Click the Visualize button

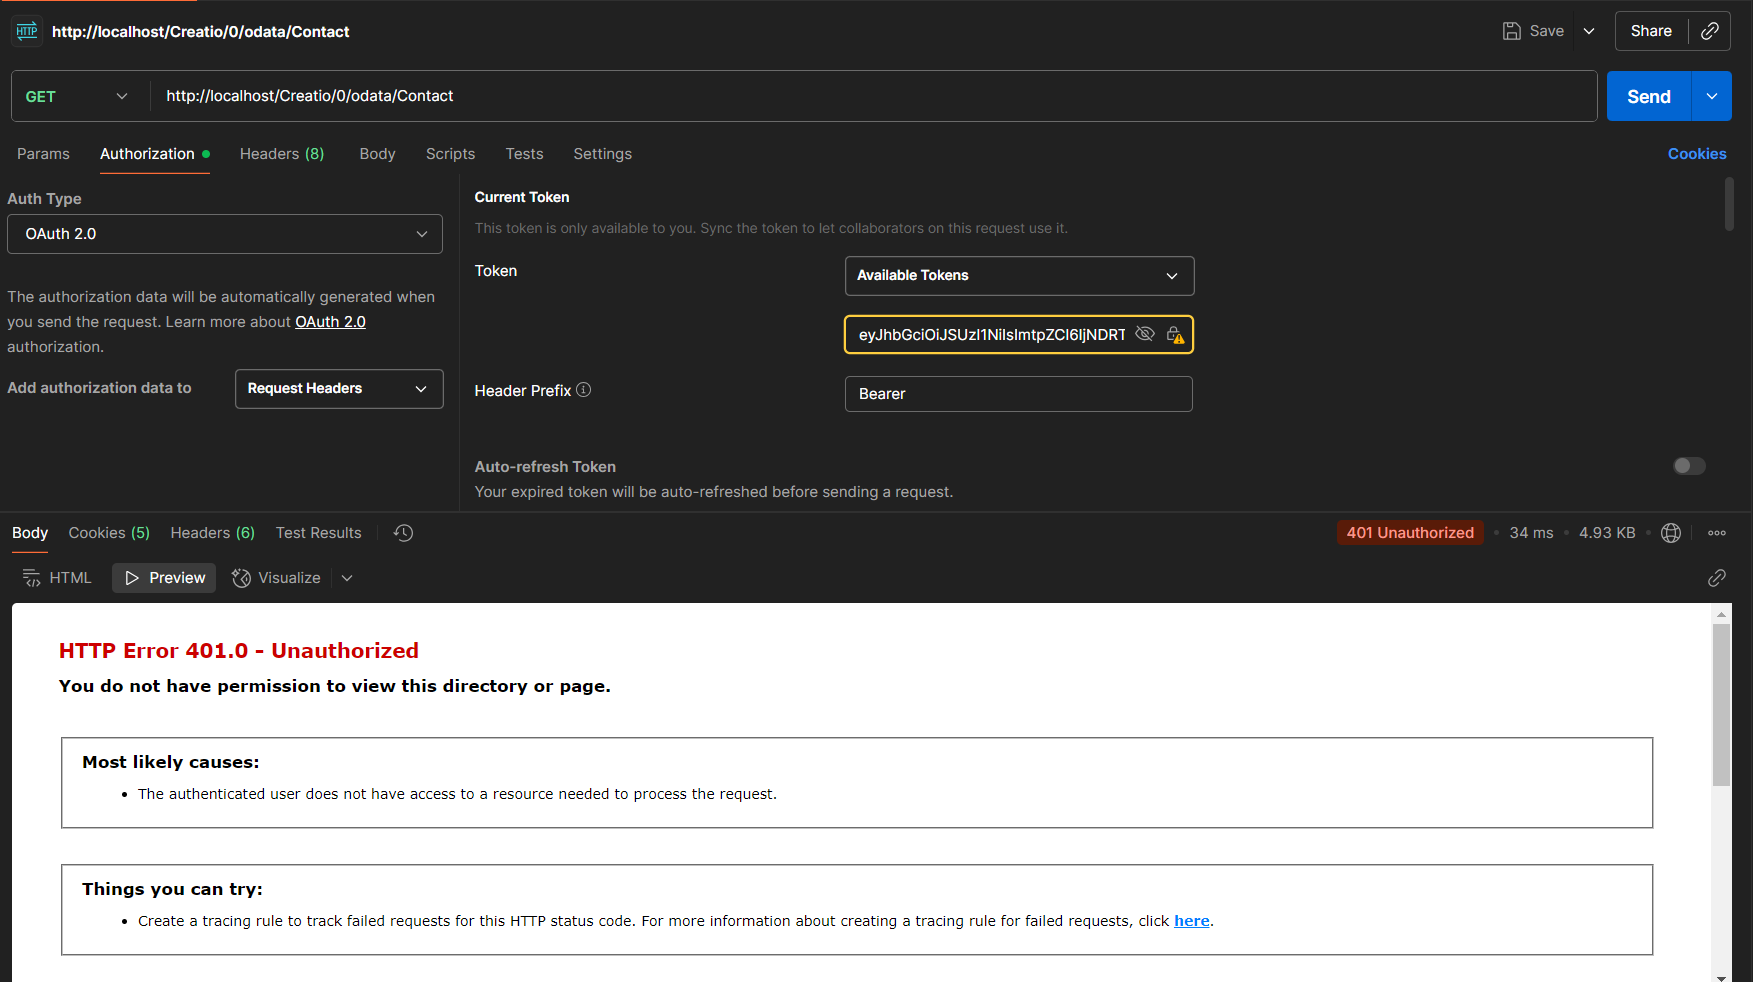tap(276, 578)
